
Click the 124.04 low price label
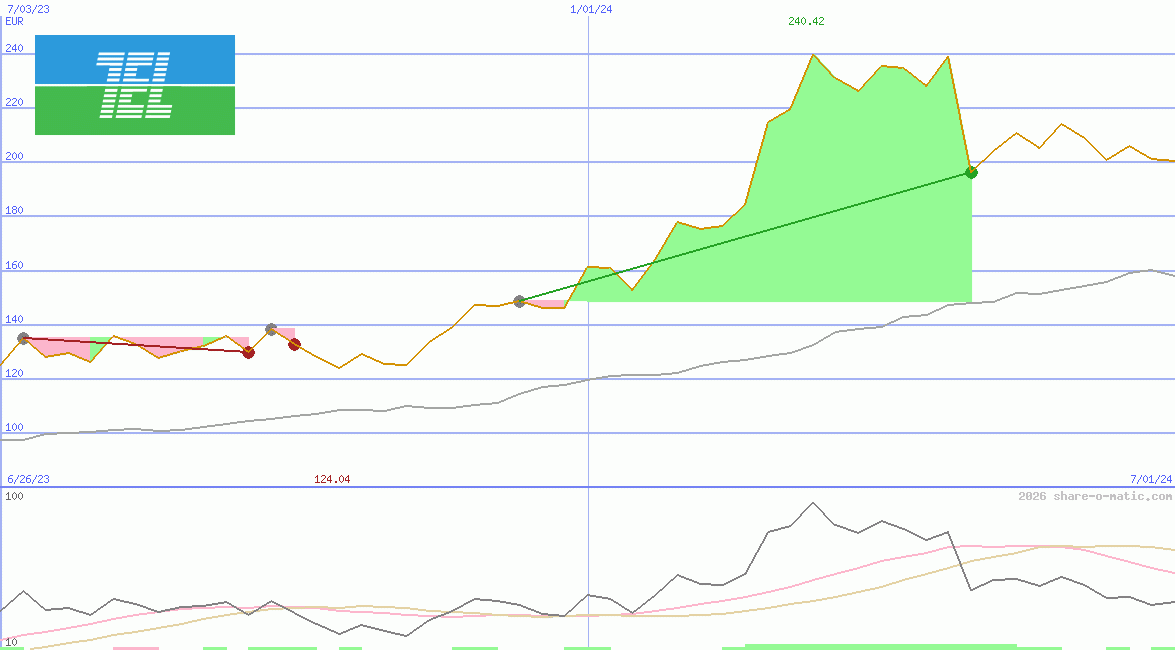coord(332,479)
